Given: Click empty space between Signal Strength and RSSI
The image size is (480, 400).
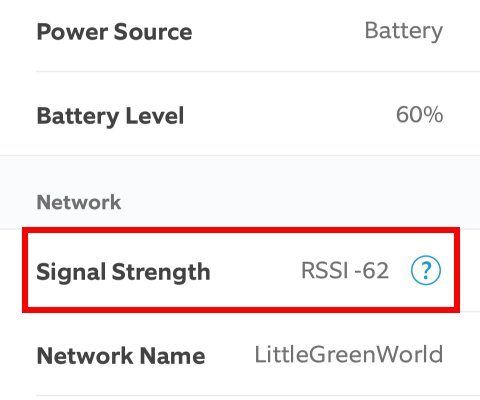Looking at the screenshot, I should 256,271.
